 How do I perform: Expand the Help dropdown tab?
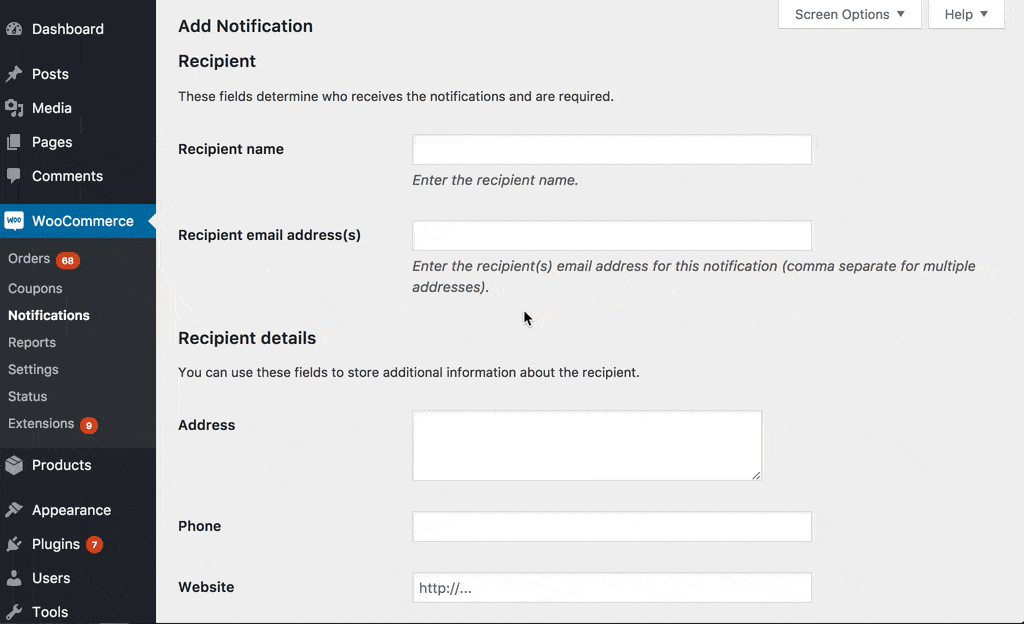click(966, 14)
